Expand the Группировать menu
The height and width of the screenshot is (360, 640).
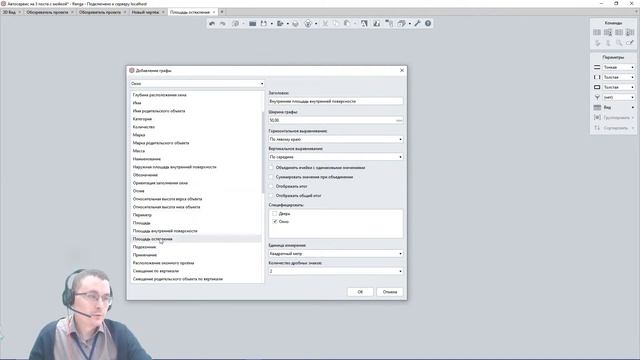[x=618, y=118]
